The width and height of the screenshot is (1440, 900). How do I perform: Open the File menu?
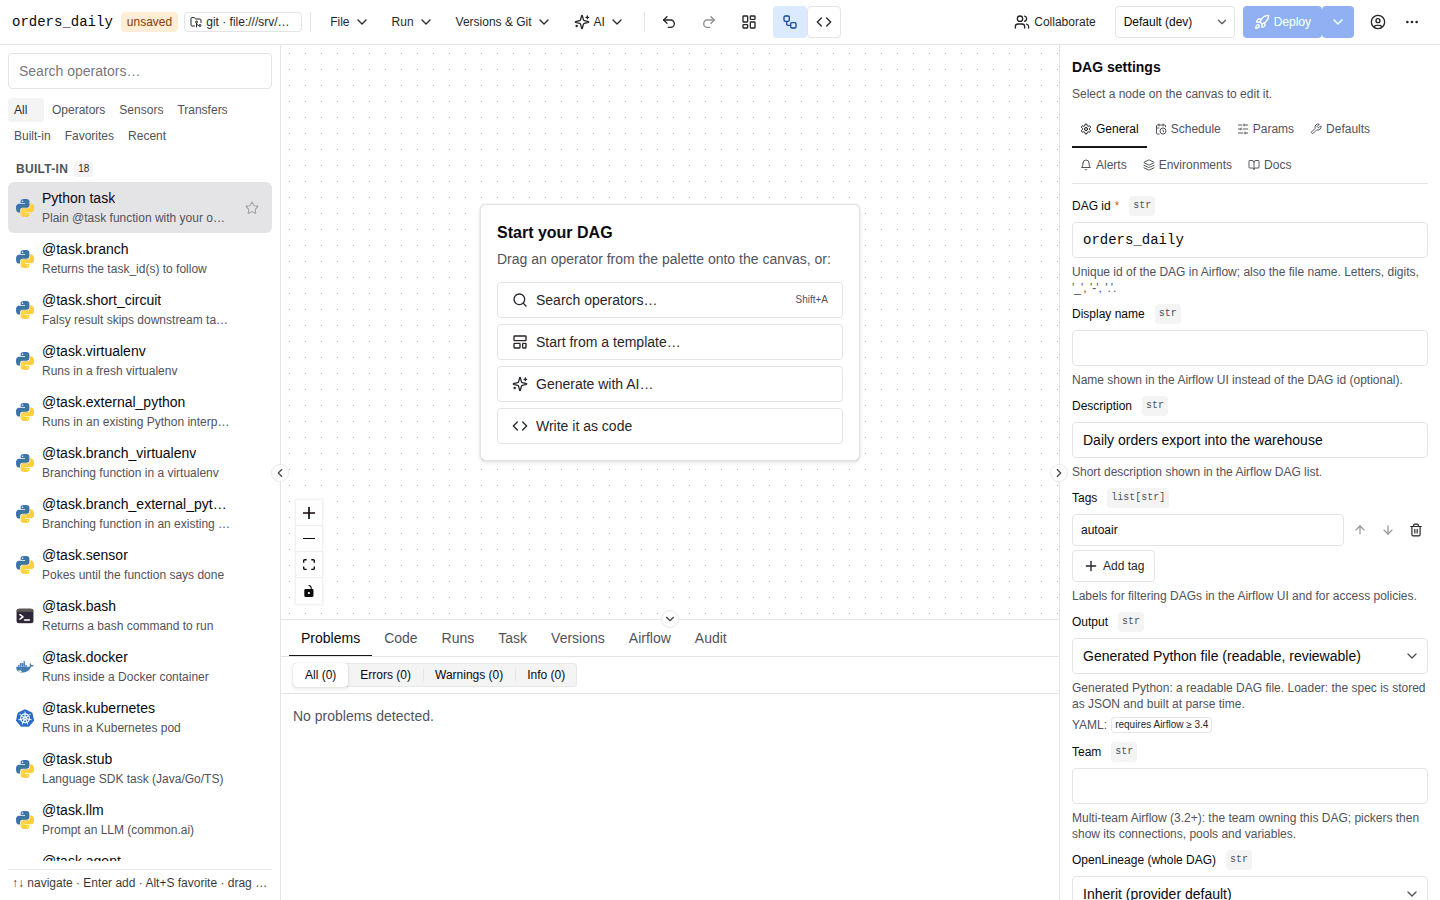pos(349,22)
